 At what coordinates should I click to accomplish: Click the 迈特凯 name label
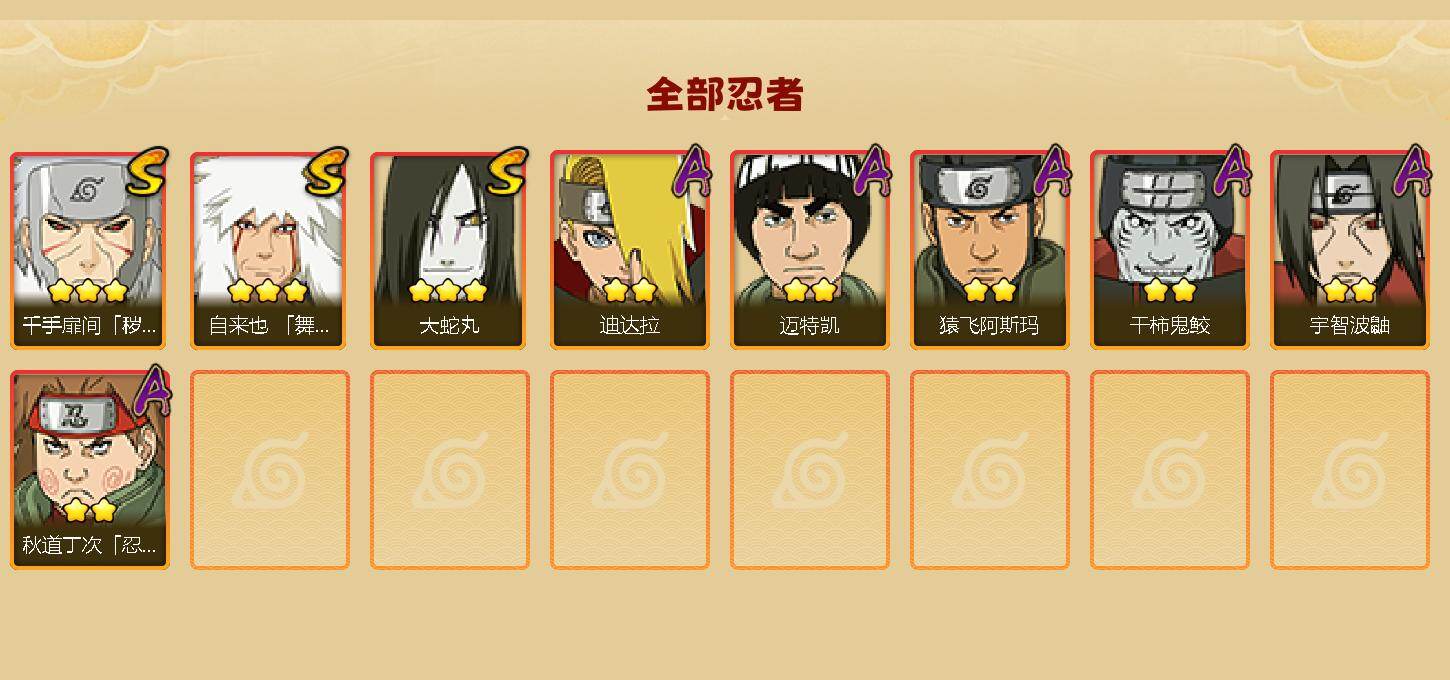pos(809,326)
